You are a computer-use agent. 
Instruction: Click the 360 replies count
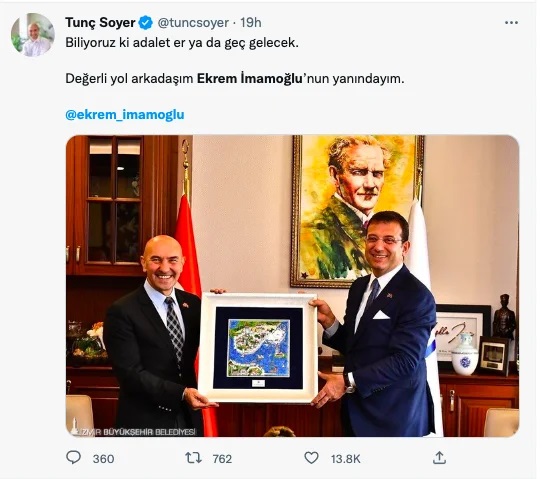coord(103,459)
